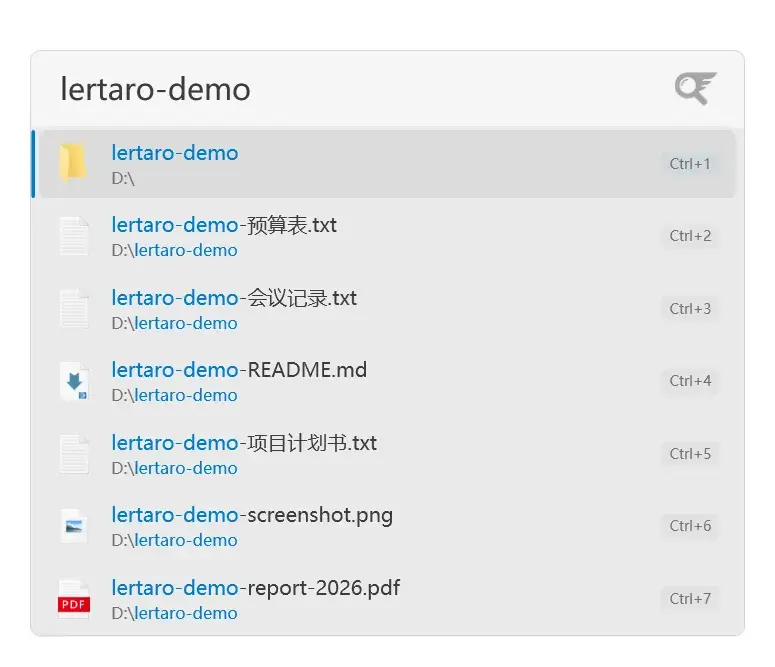The height and width of the screenshot is (667, 775).
Task: Click the path under 项目计划书.txt
Action: 174,468
